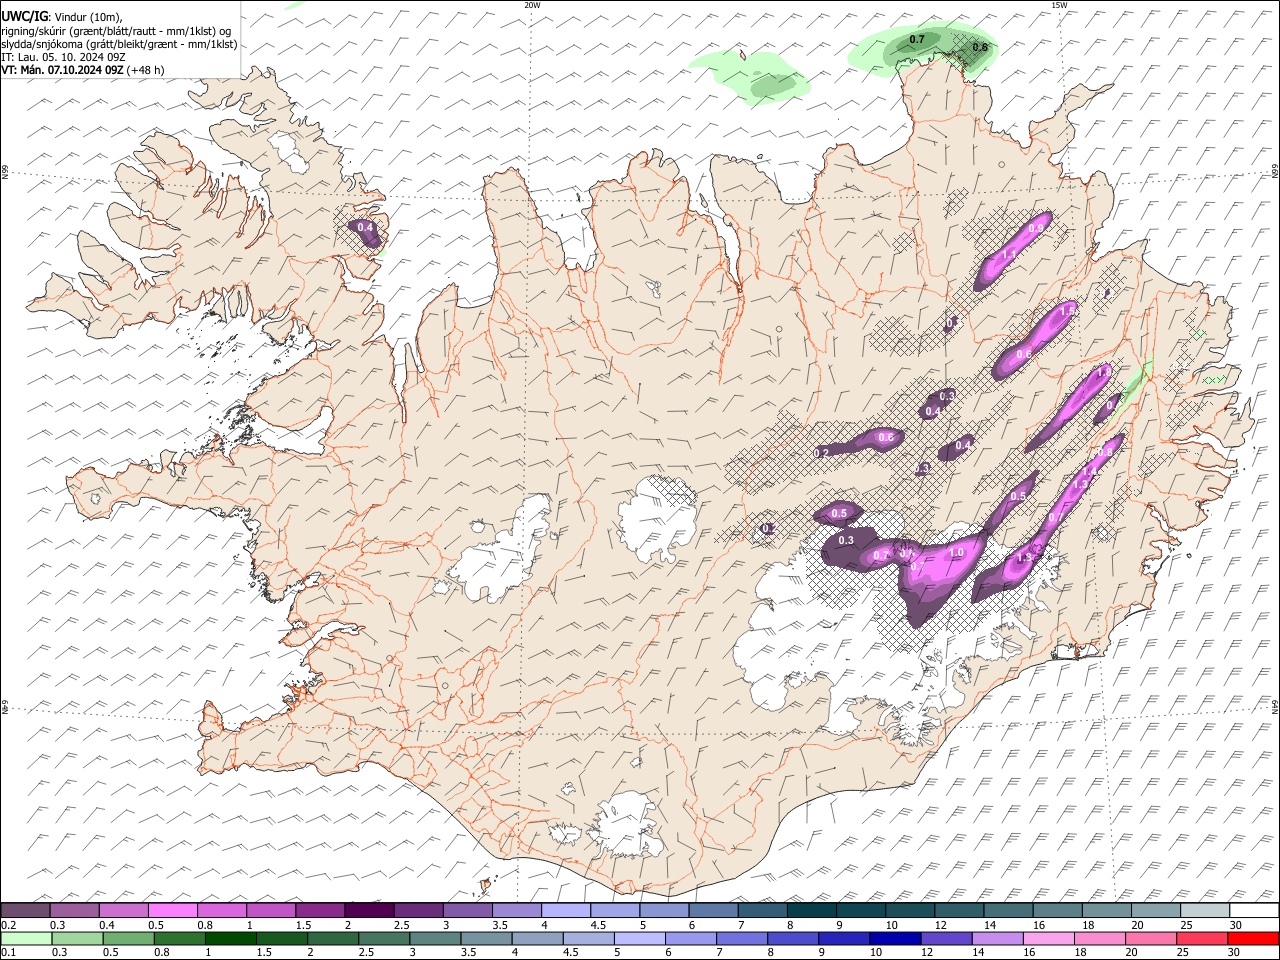1280x960 pixels.
Task: Pick the 1.5 purple swatch in upper legend
Action: [320, 910]
